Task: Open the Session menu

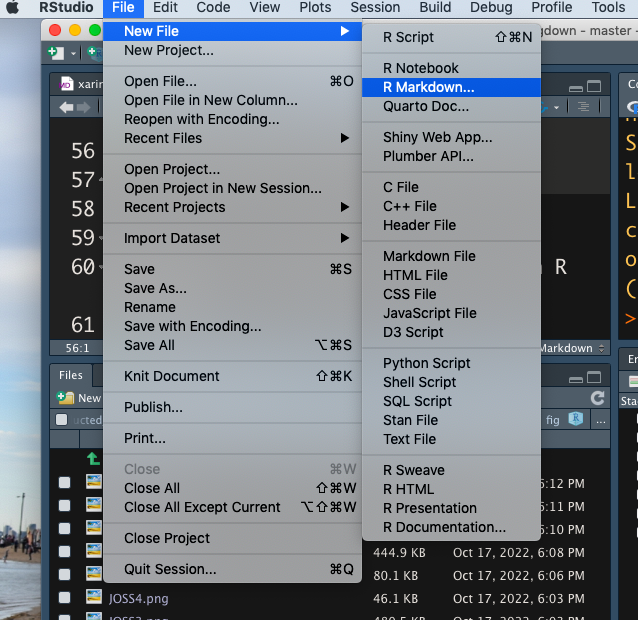Action: point(375,8)
